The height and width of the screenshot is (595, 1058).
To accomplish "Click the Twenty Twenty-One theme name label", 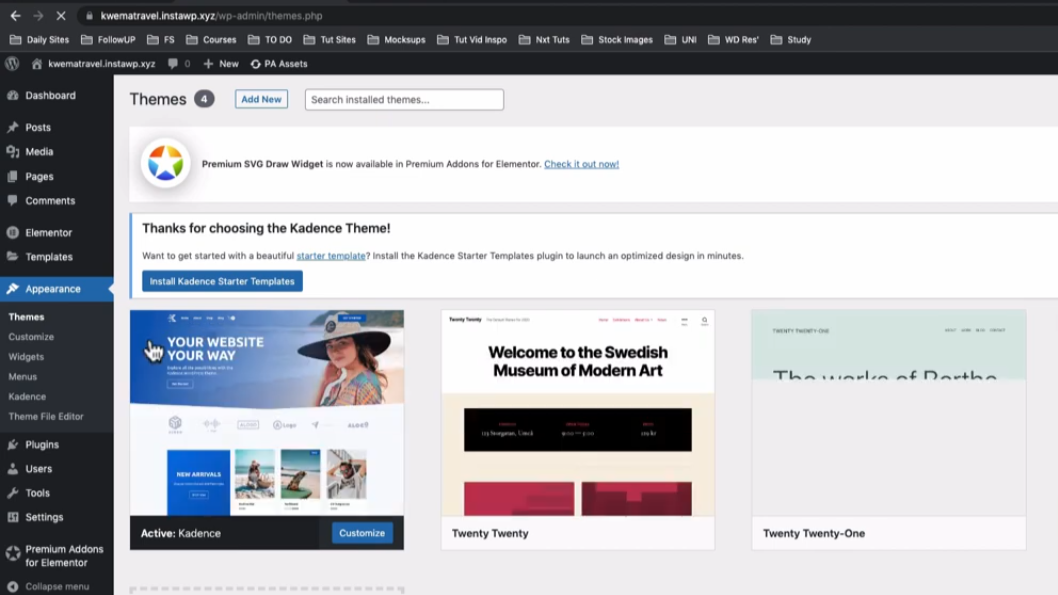I will click(814, 533).
